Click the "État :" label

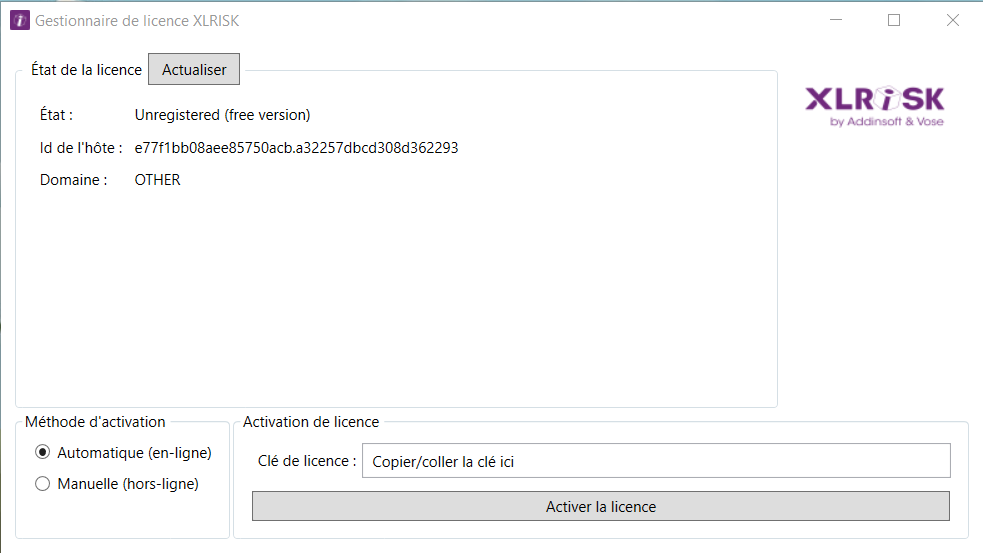point(56,115)
